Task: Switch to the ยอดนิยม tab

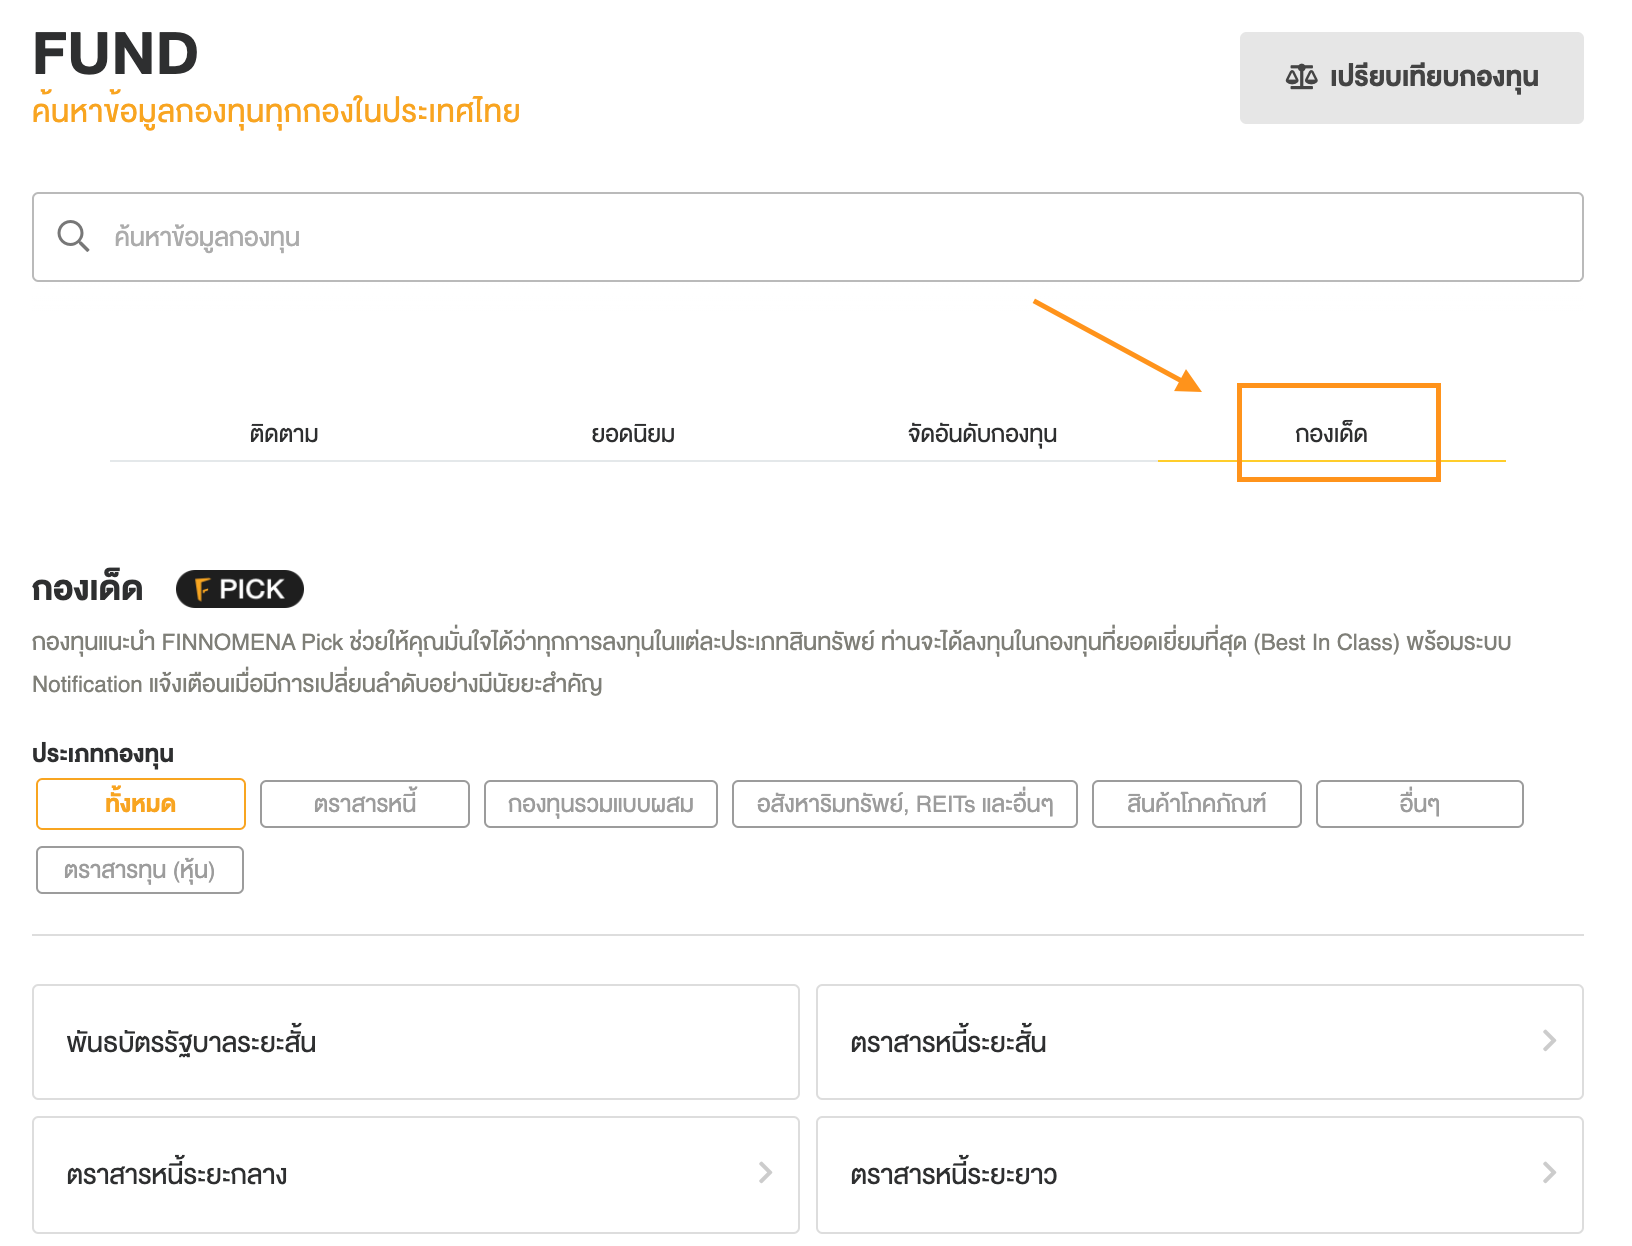Action: 633,434
